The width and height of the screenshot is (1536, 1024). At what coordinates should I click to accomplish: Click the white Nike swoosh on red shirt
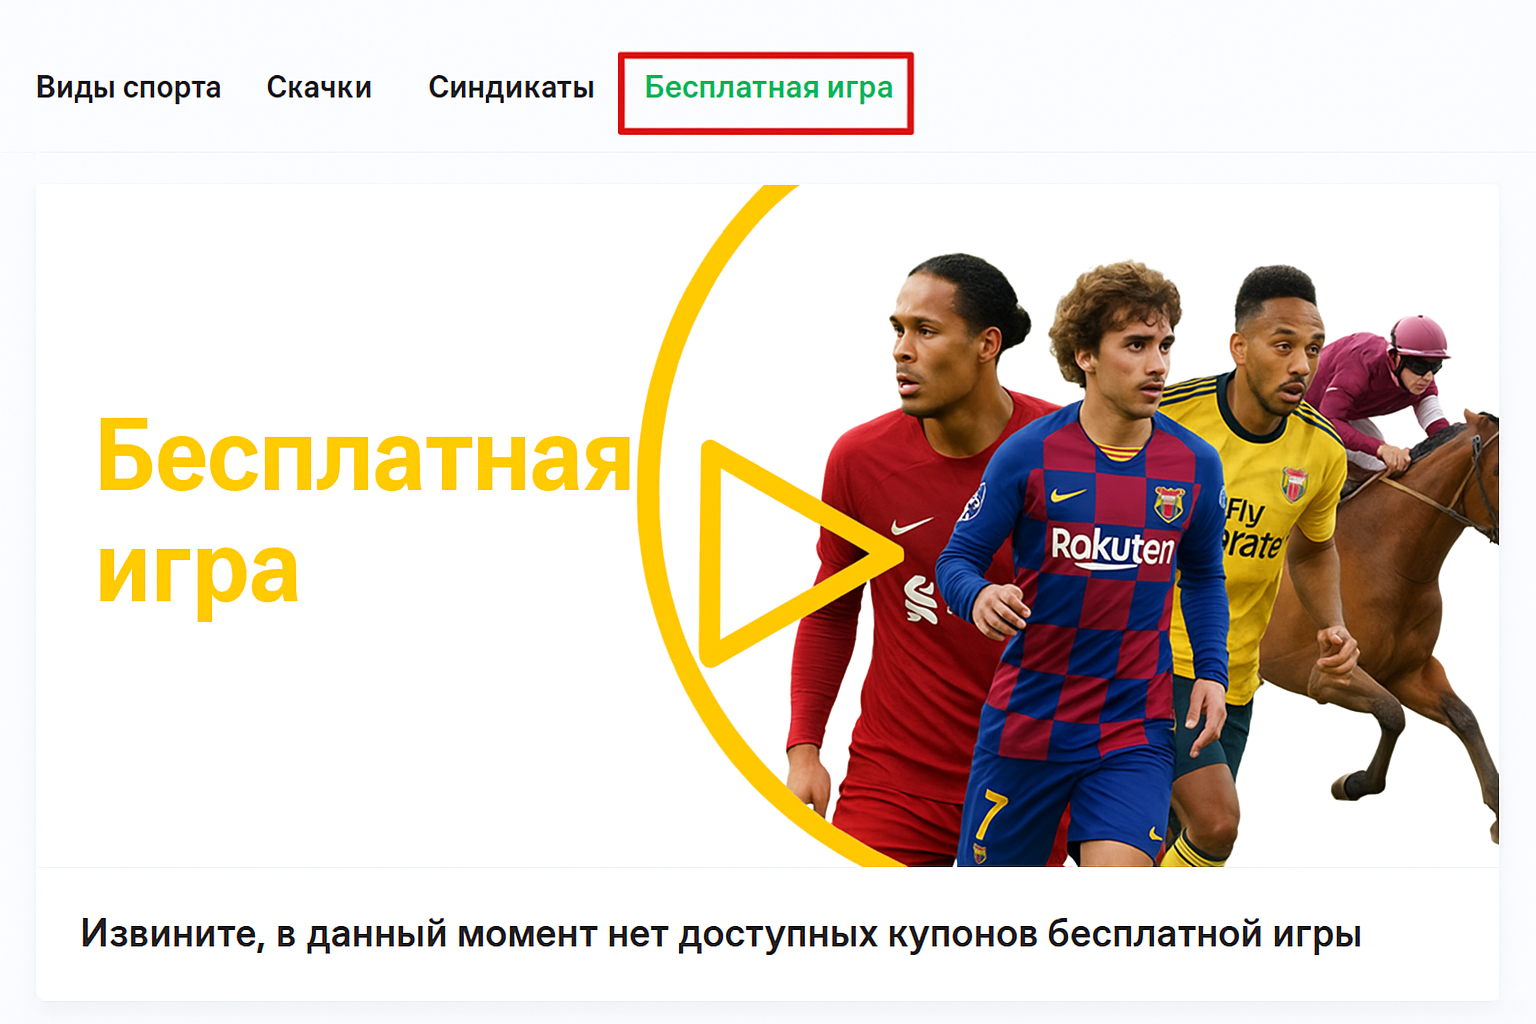point(911,526)
